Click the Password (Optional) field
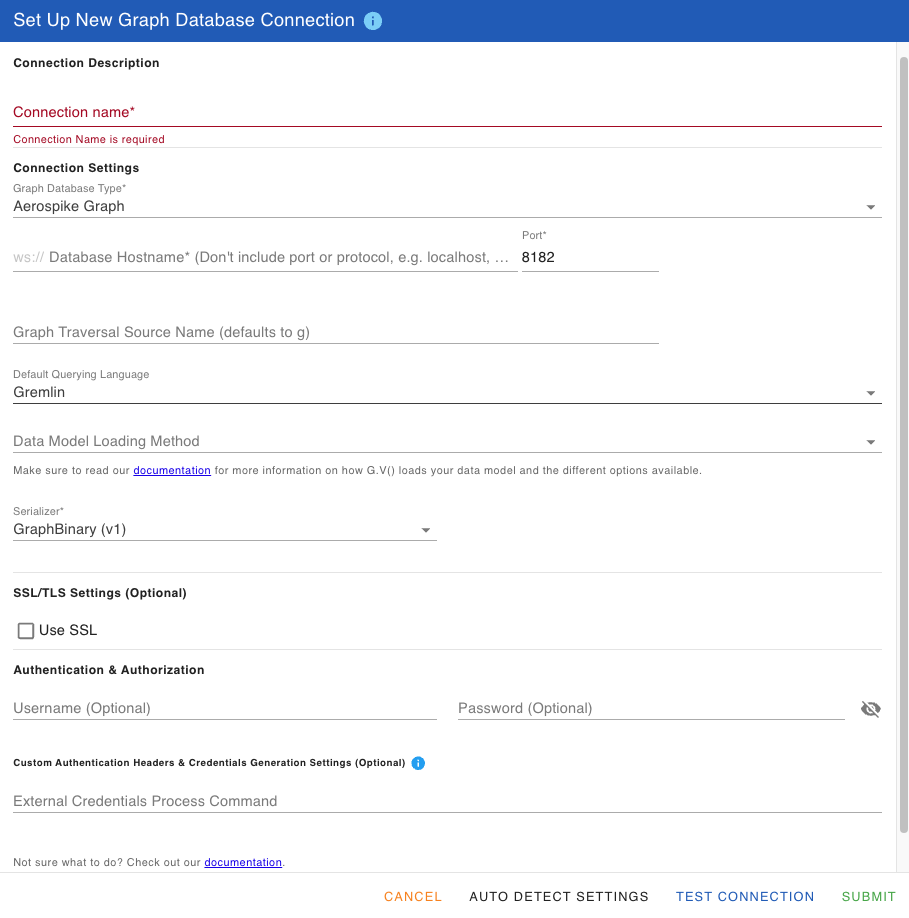909x918 pixels. [650, 709]
